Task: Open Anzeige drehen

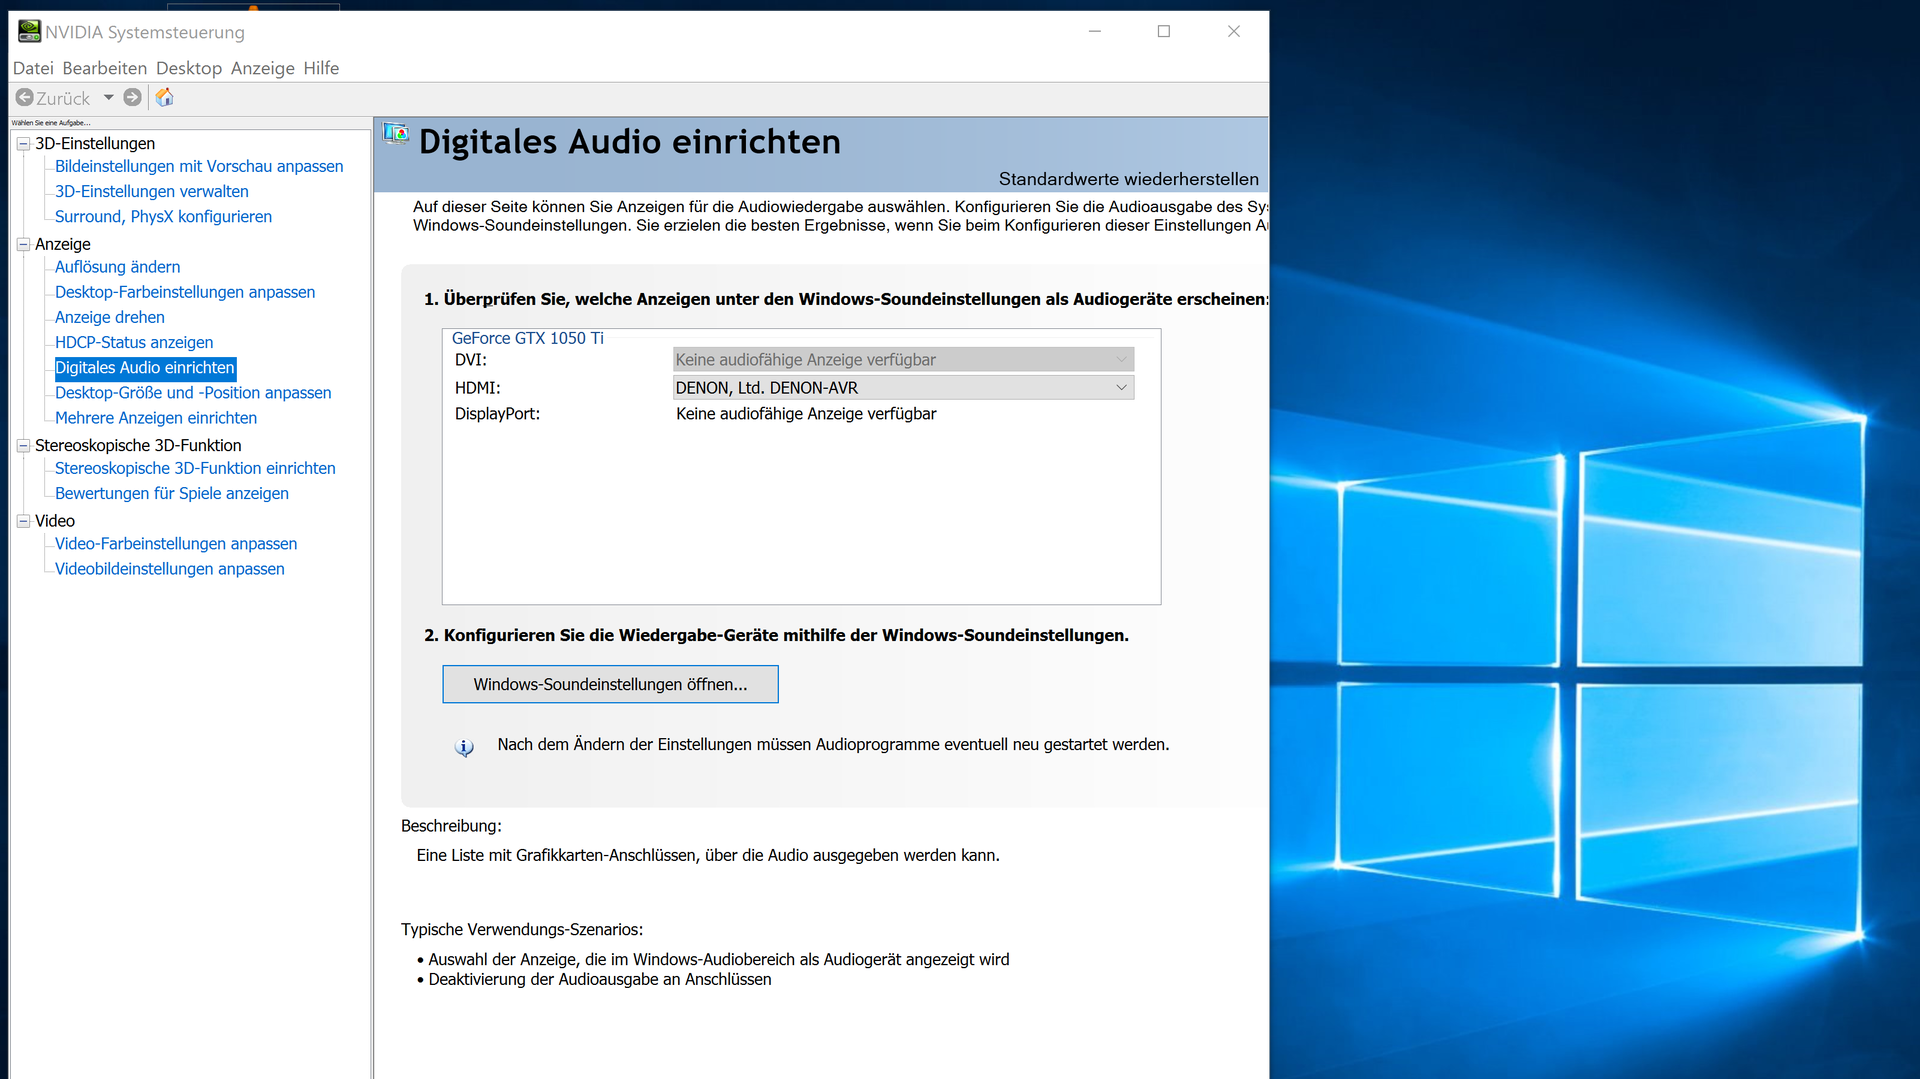Action: [110, 317]
